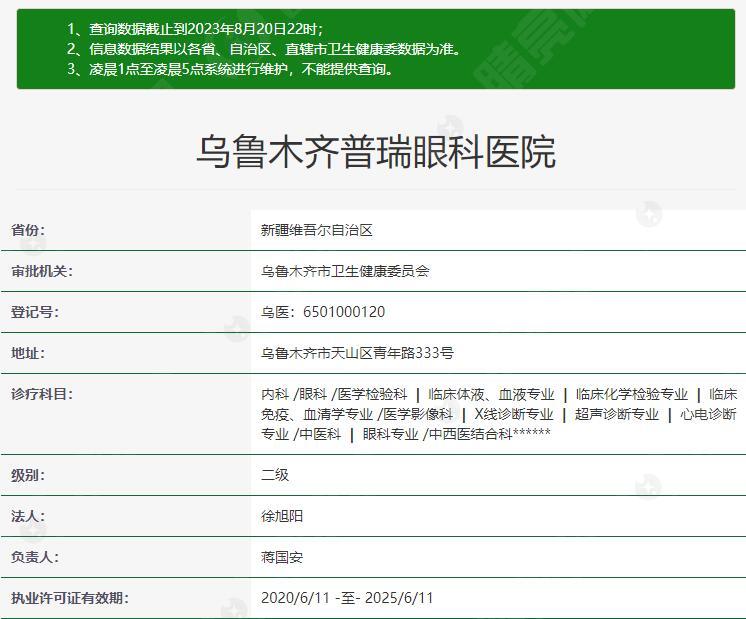Click the text 超声诊断专业

click(x=617, y=414)
